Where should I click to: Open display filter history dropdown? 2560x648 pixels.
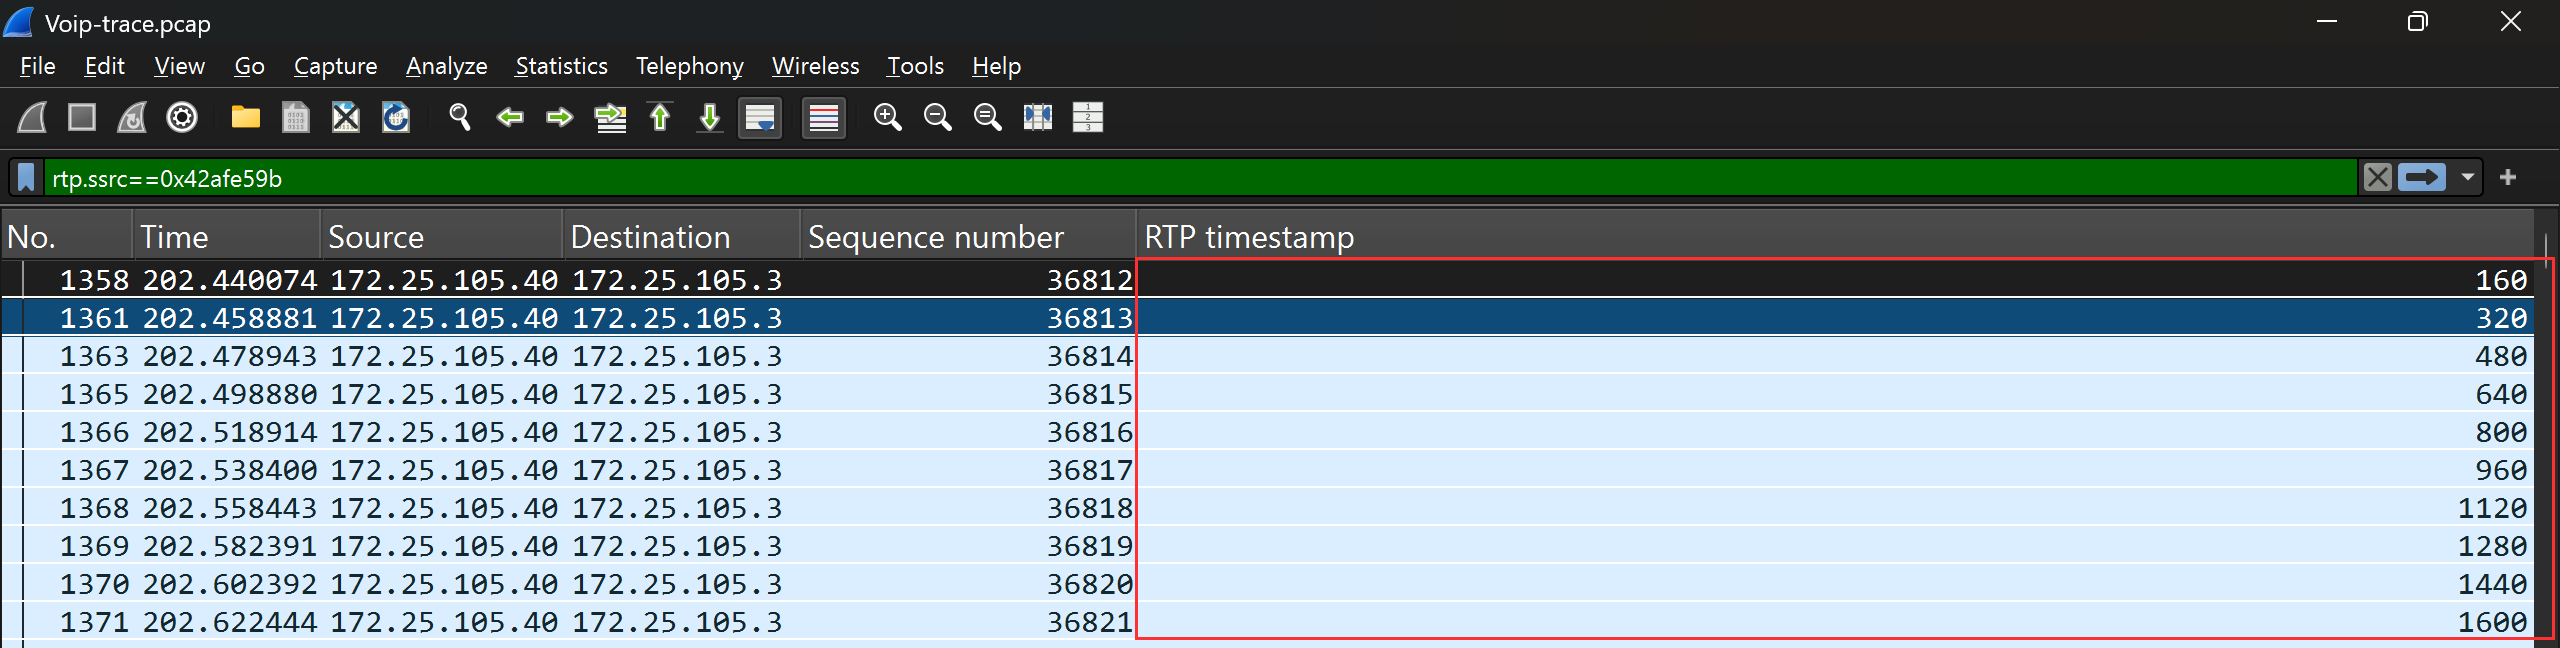[x=2468, y=178]
